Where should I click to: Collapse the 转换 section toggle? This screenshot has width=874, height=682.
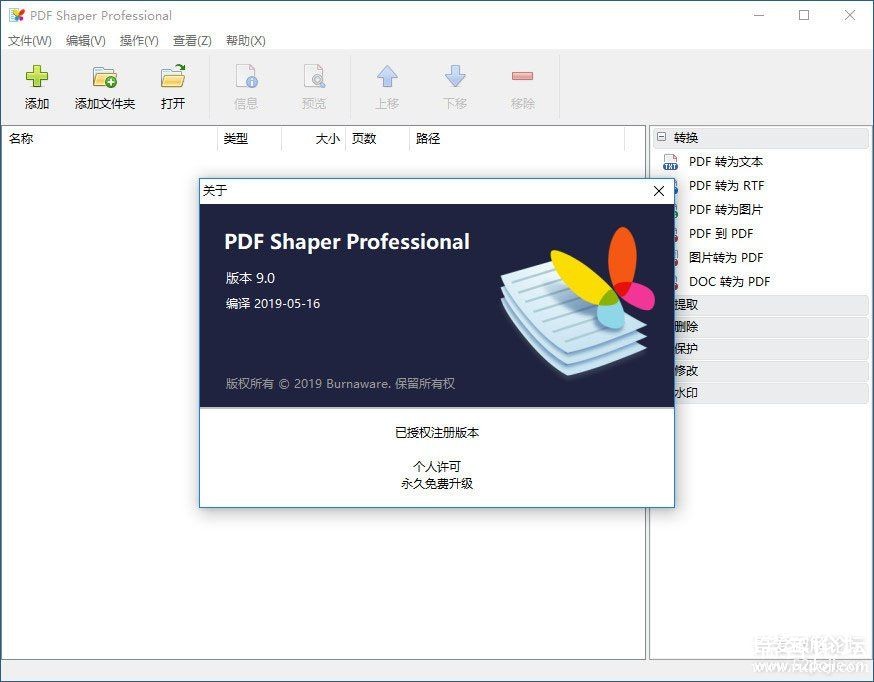click(x=662, y=137)
